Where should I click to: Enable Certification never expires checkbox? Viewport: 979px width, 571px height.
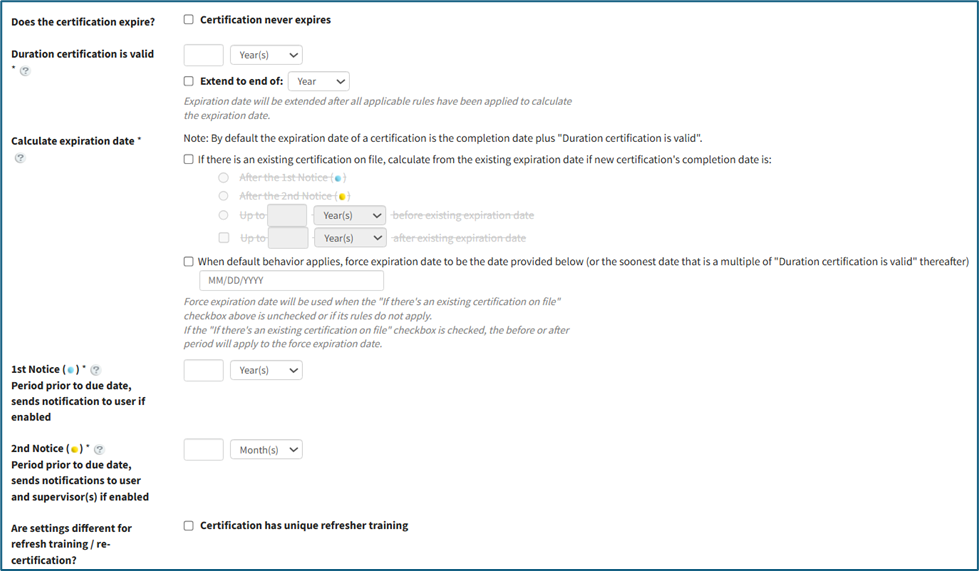[x=189, y=20]
